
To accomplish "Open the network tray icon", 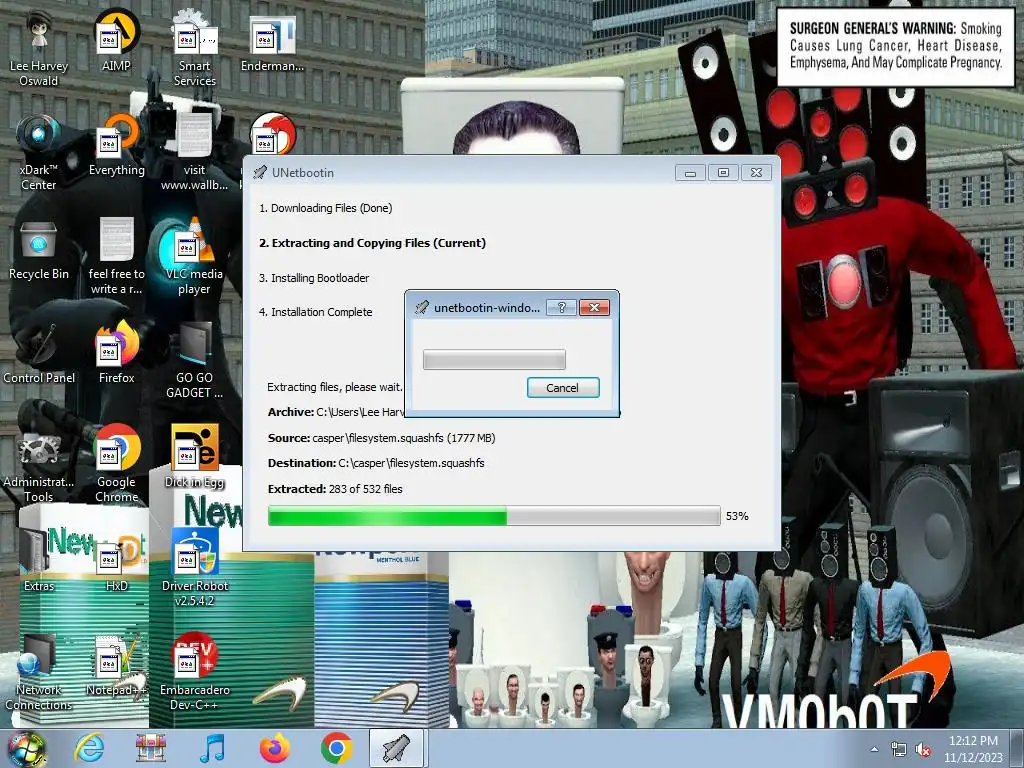I will pyautogui.click(x=899, y=750).
